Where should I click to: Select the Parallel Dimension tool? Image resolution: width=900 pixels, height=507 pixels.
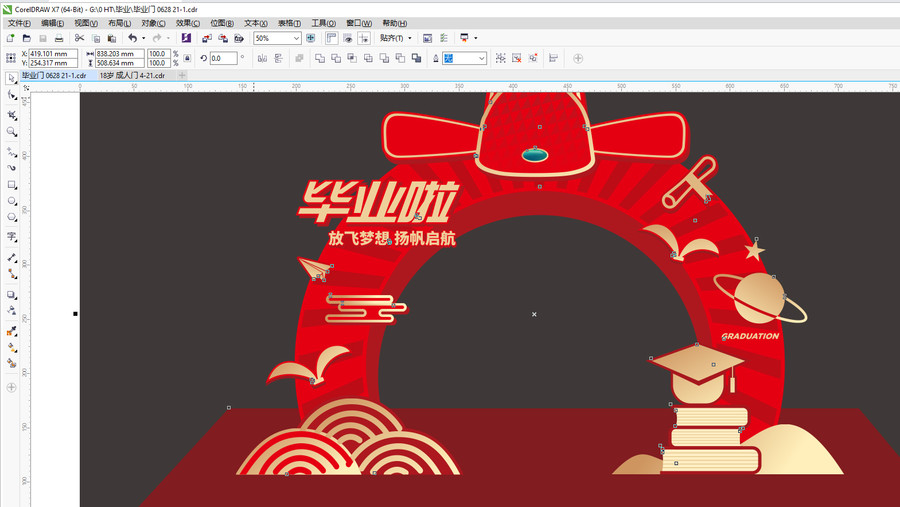click(11, 258)
